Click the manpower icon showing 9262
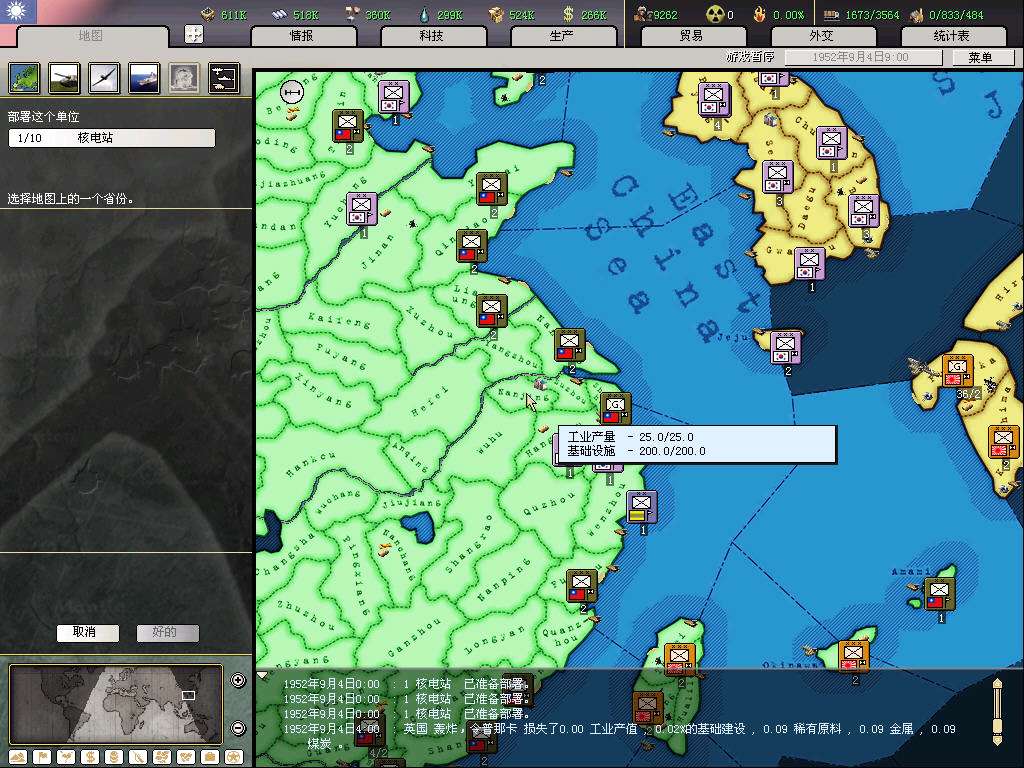 click(643, 14)
